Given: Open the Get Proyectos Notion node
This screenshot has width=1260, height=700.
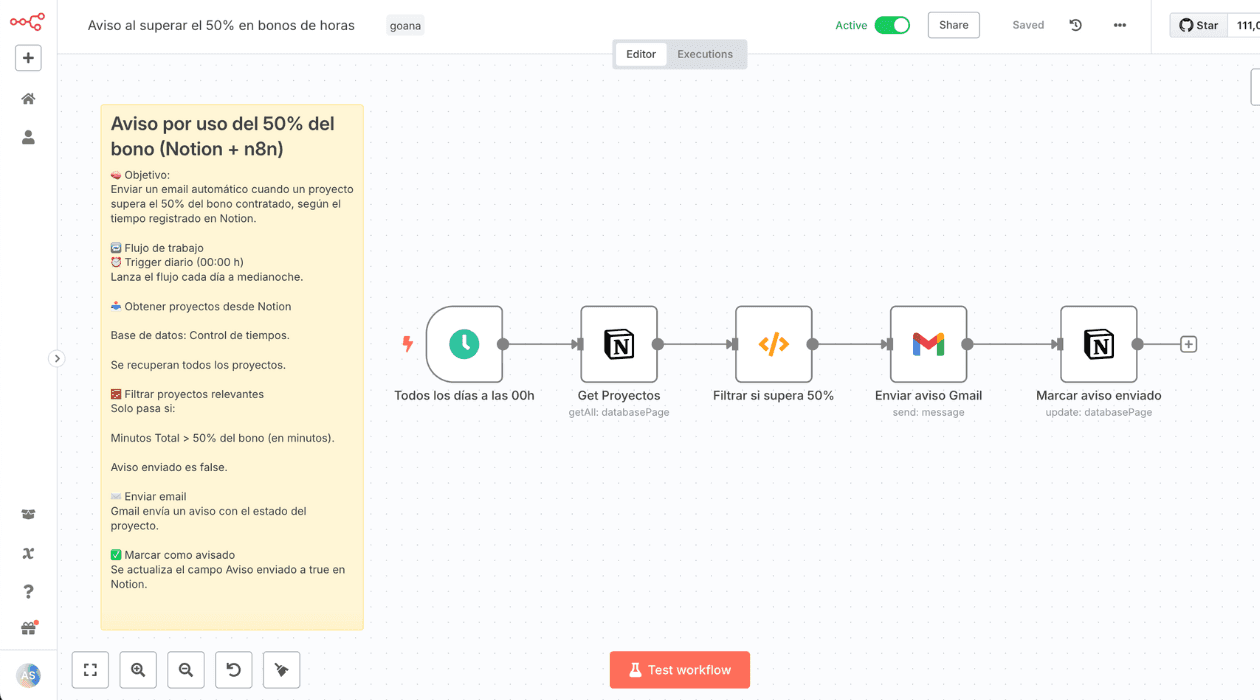Looking at the screenshot, I should (x=618, y=344).
